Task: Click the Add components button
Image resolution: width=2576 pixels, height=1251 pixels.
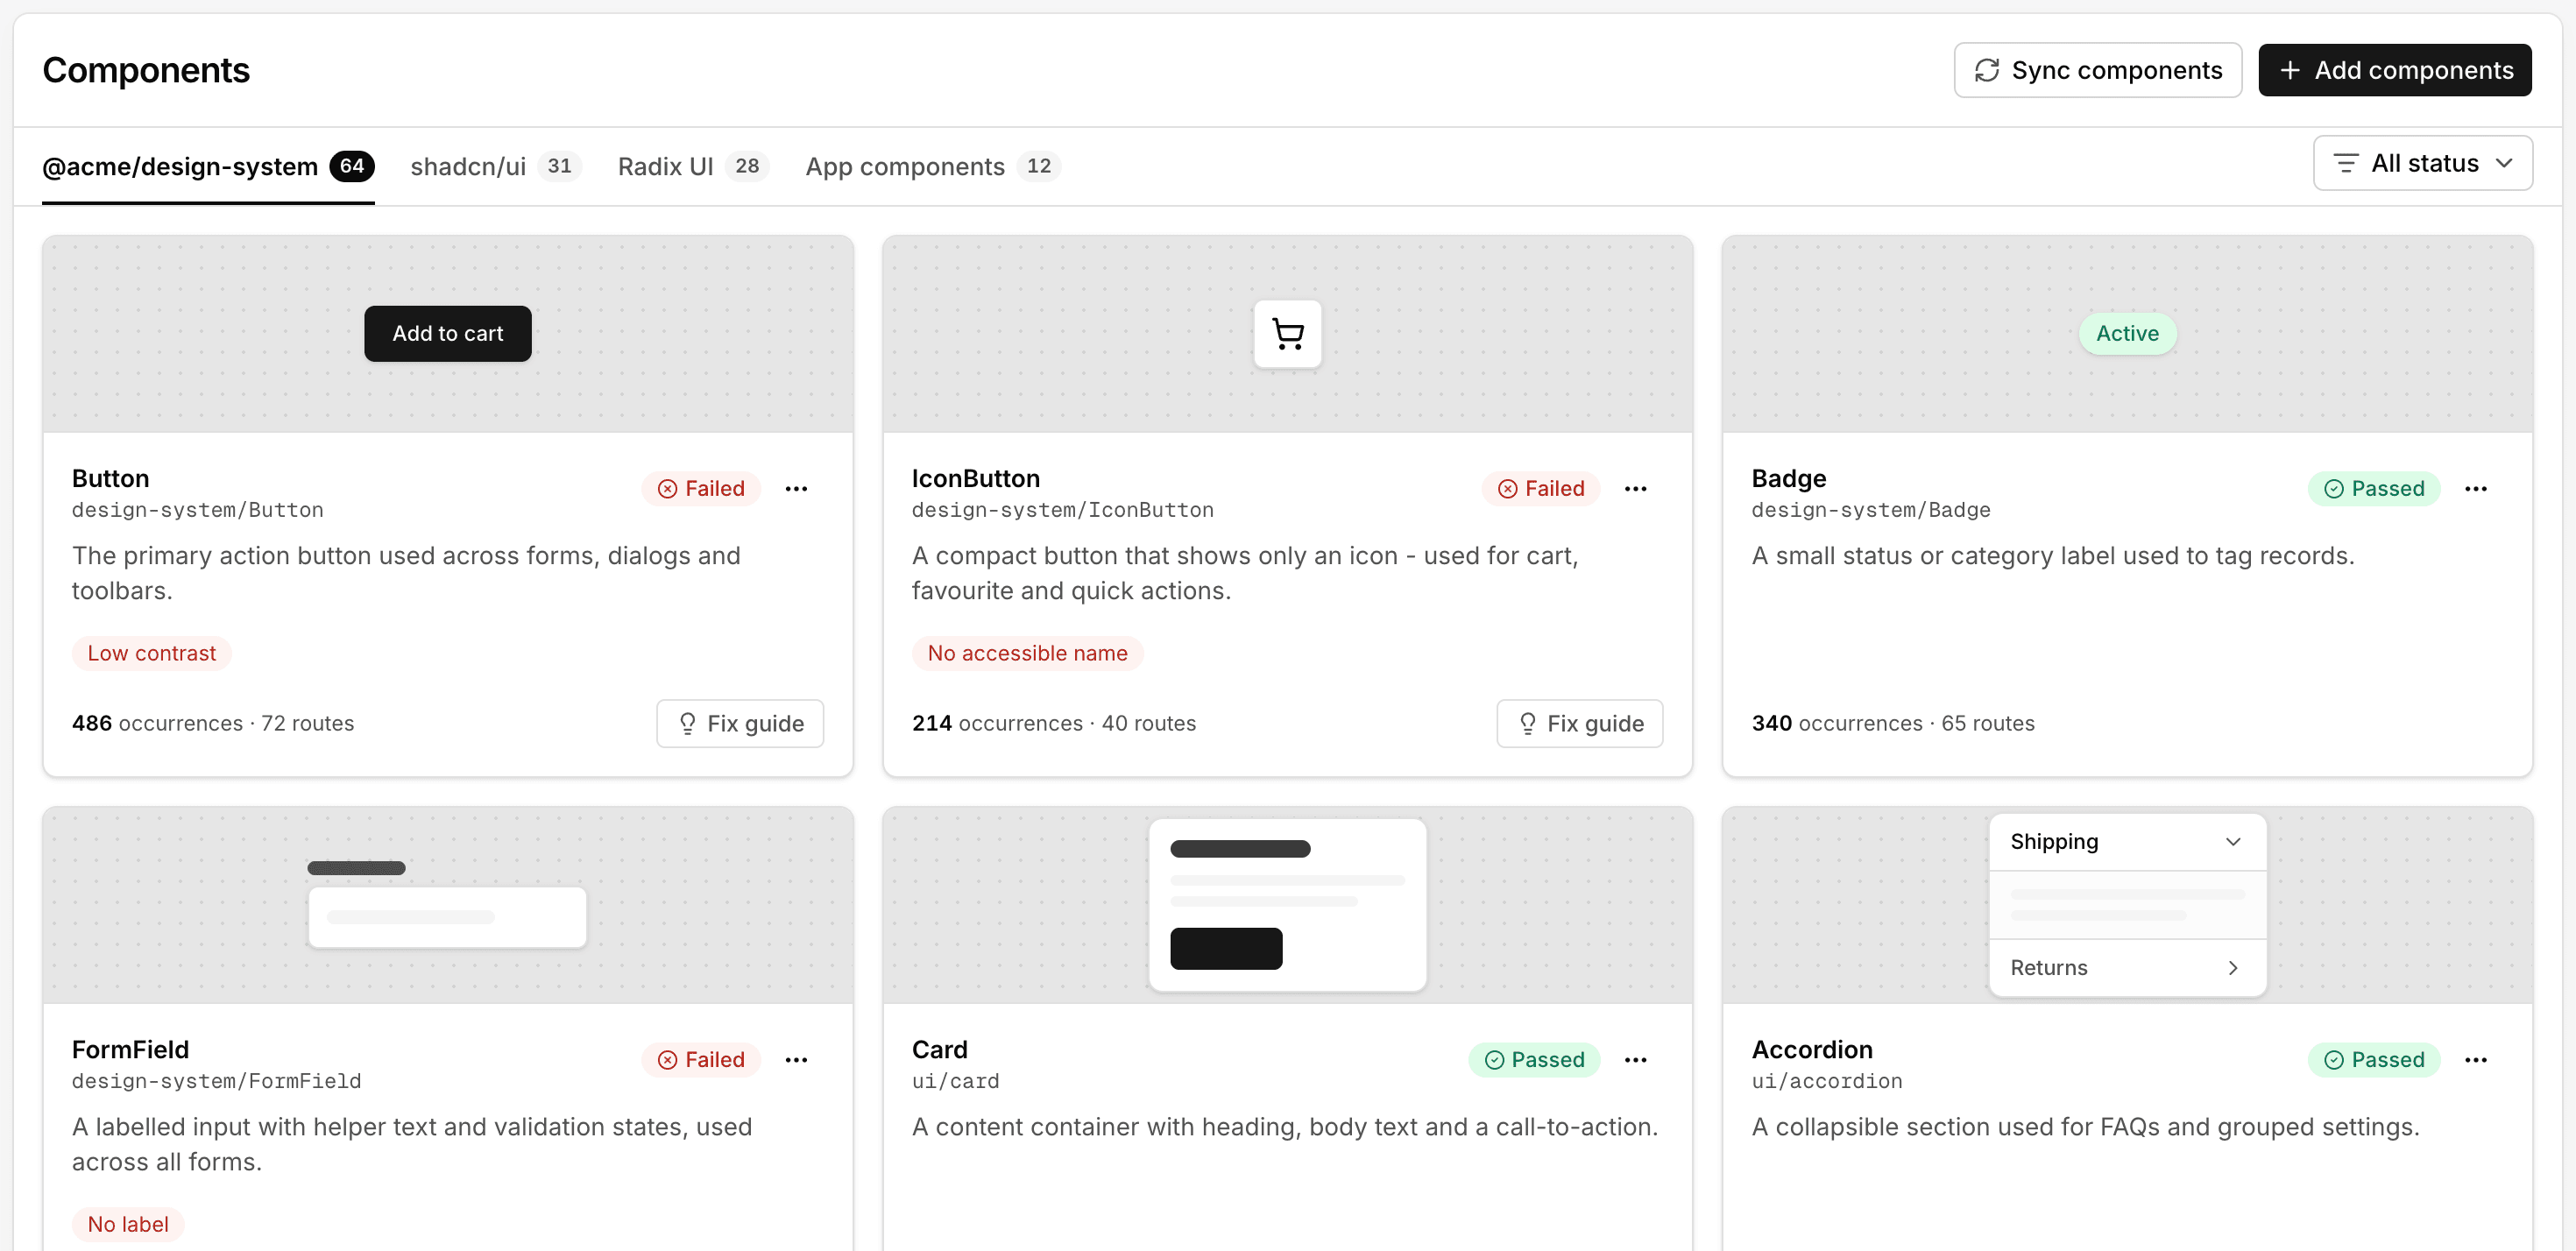Action: point(2394,70)
